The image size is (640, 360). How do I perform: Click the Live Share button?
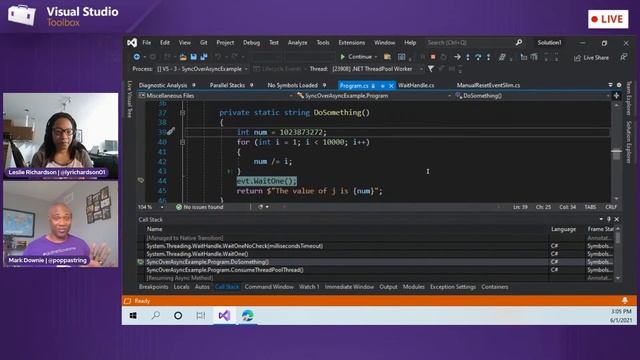pos(591,58)
